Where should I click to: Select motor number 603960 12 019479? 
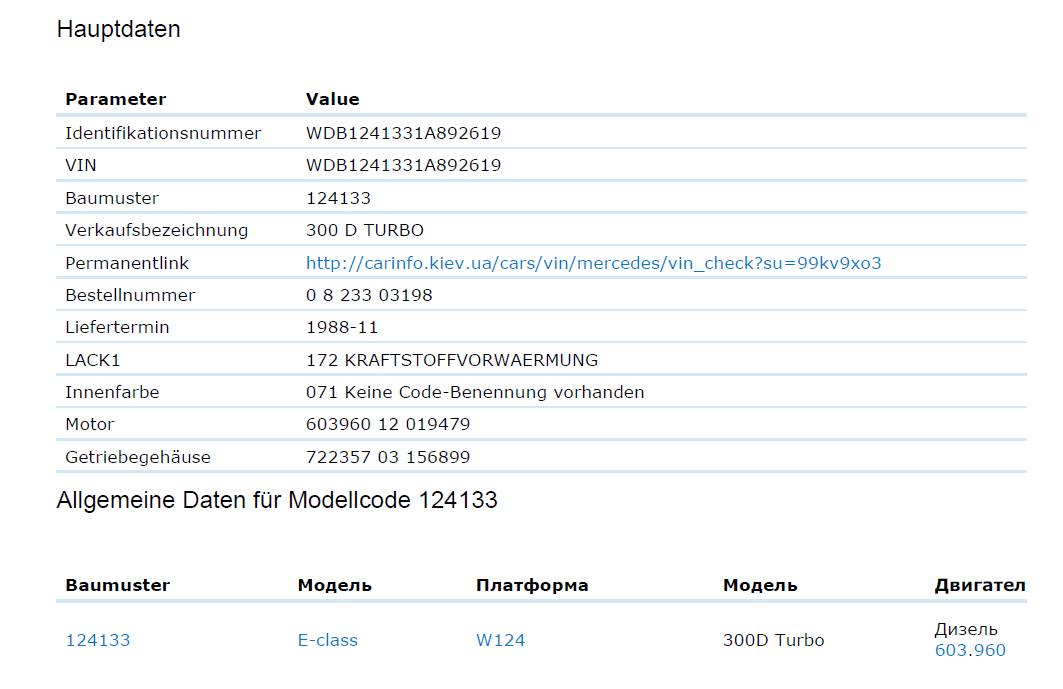pyautogui.click(x=388, y=425)
